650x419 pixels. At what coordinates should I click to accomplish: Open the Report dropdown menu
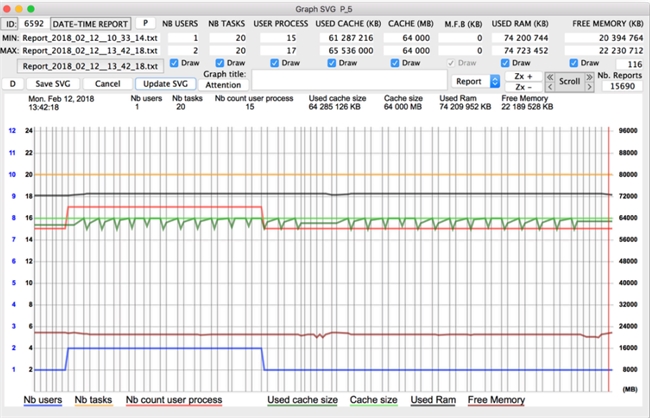pos(474,81)
